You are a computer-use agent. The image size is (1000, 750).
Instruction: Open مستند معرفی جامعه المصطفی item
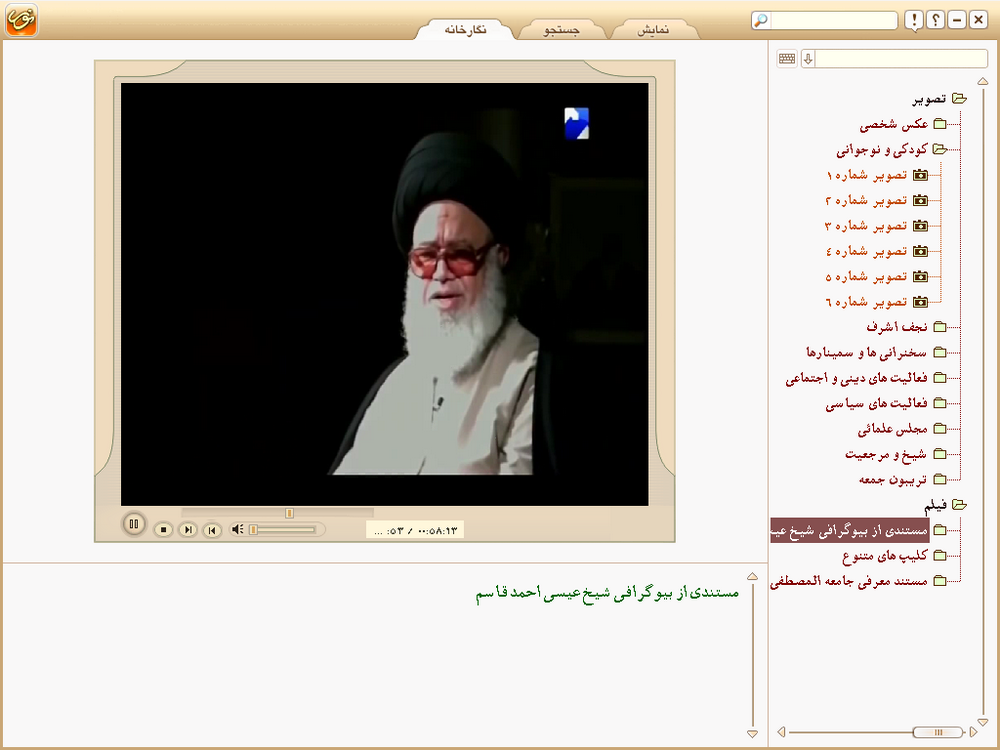coord(849,581)
